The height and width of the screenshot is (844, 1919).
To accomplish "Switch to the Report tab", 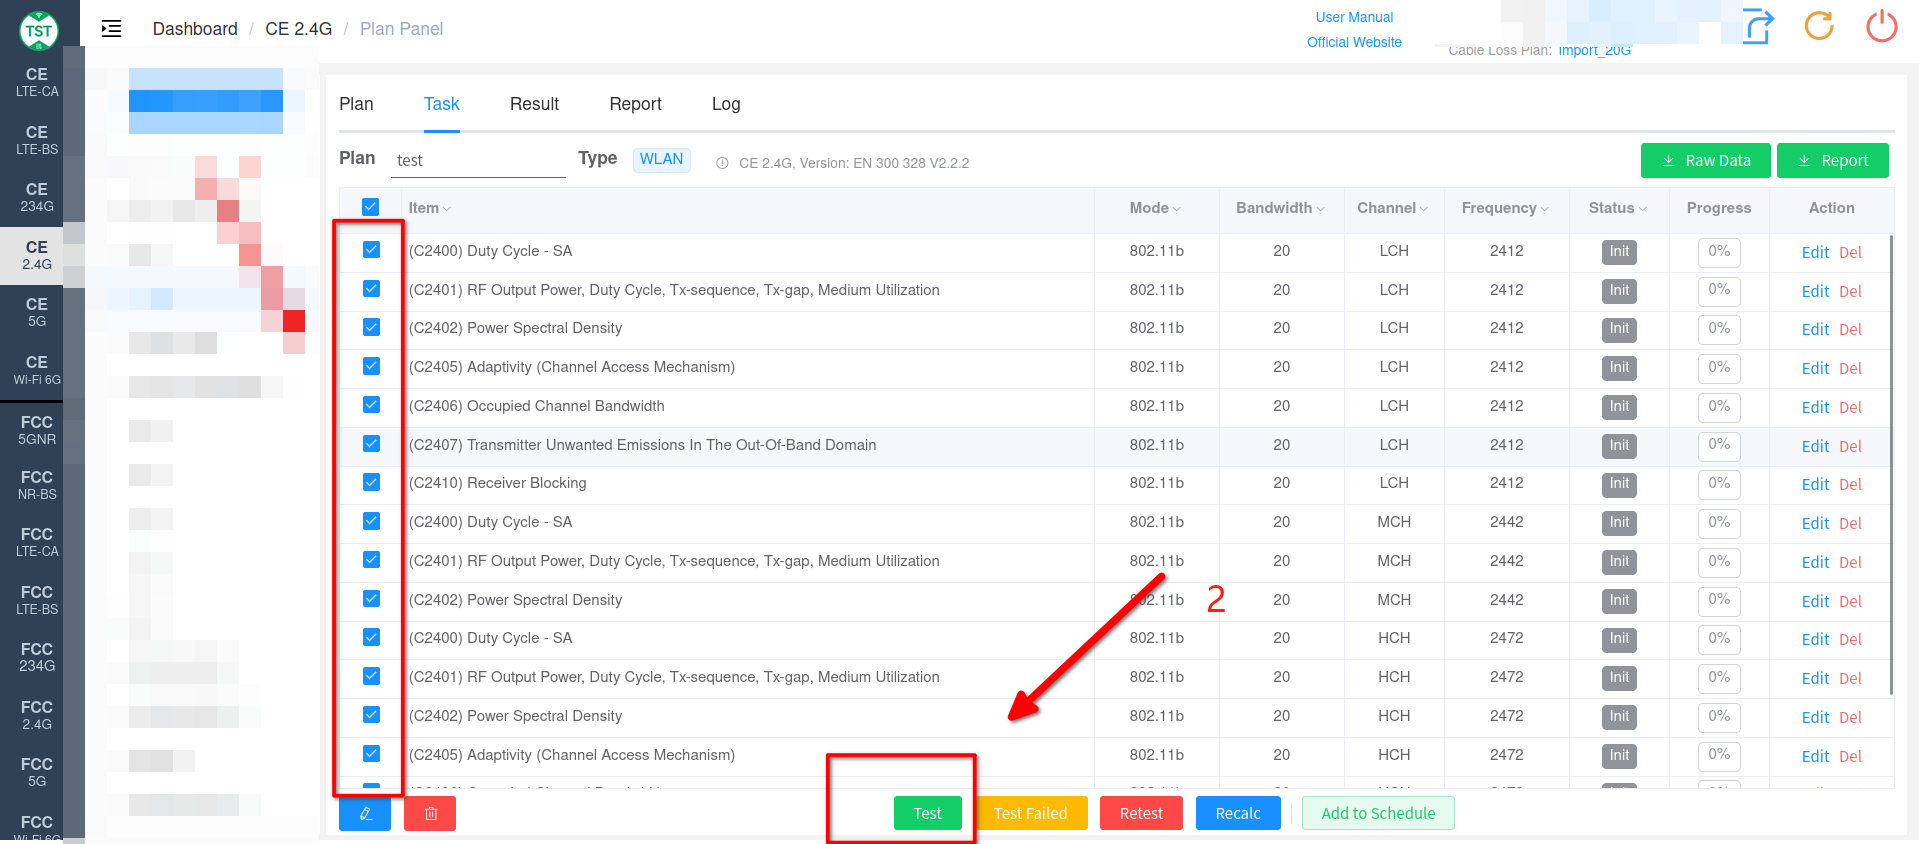I will click(x=635, y=104).
